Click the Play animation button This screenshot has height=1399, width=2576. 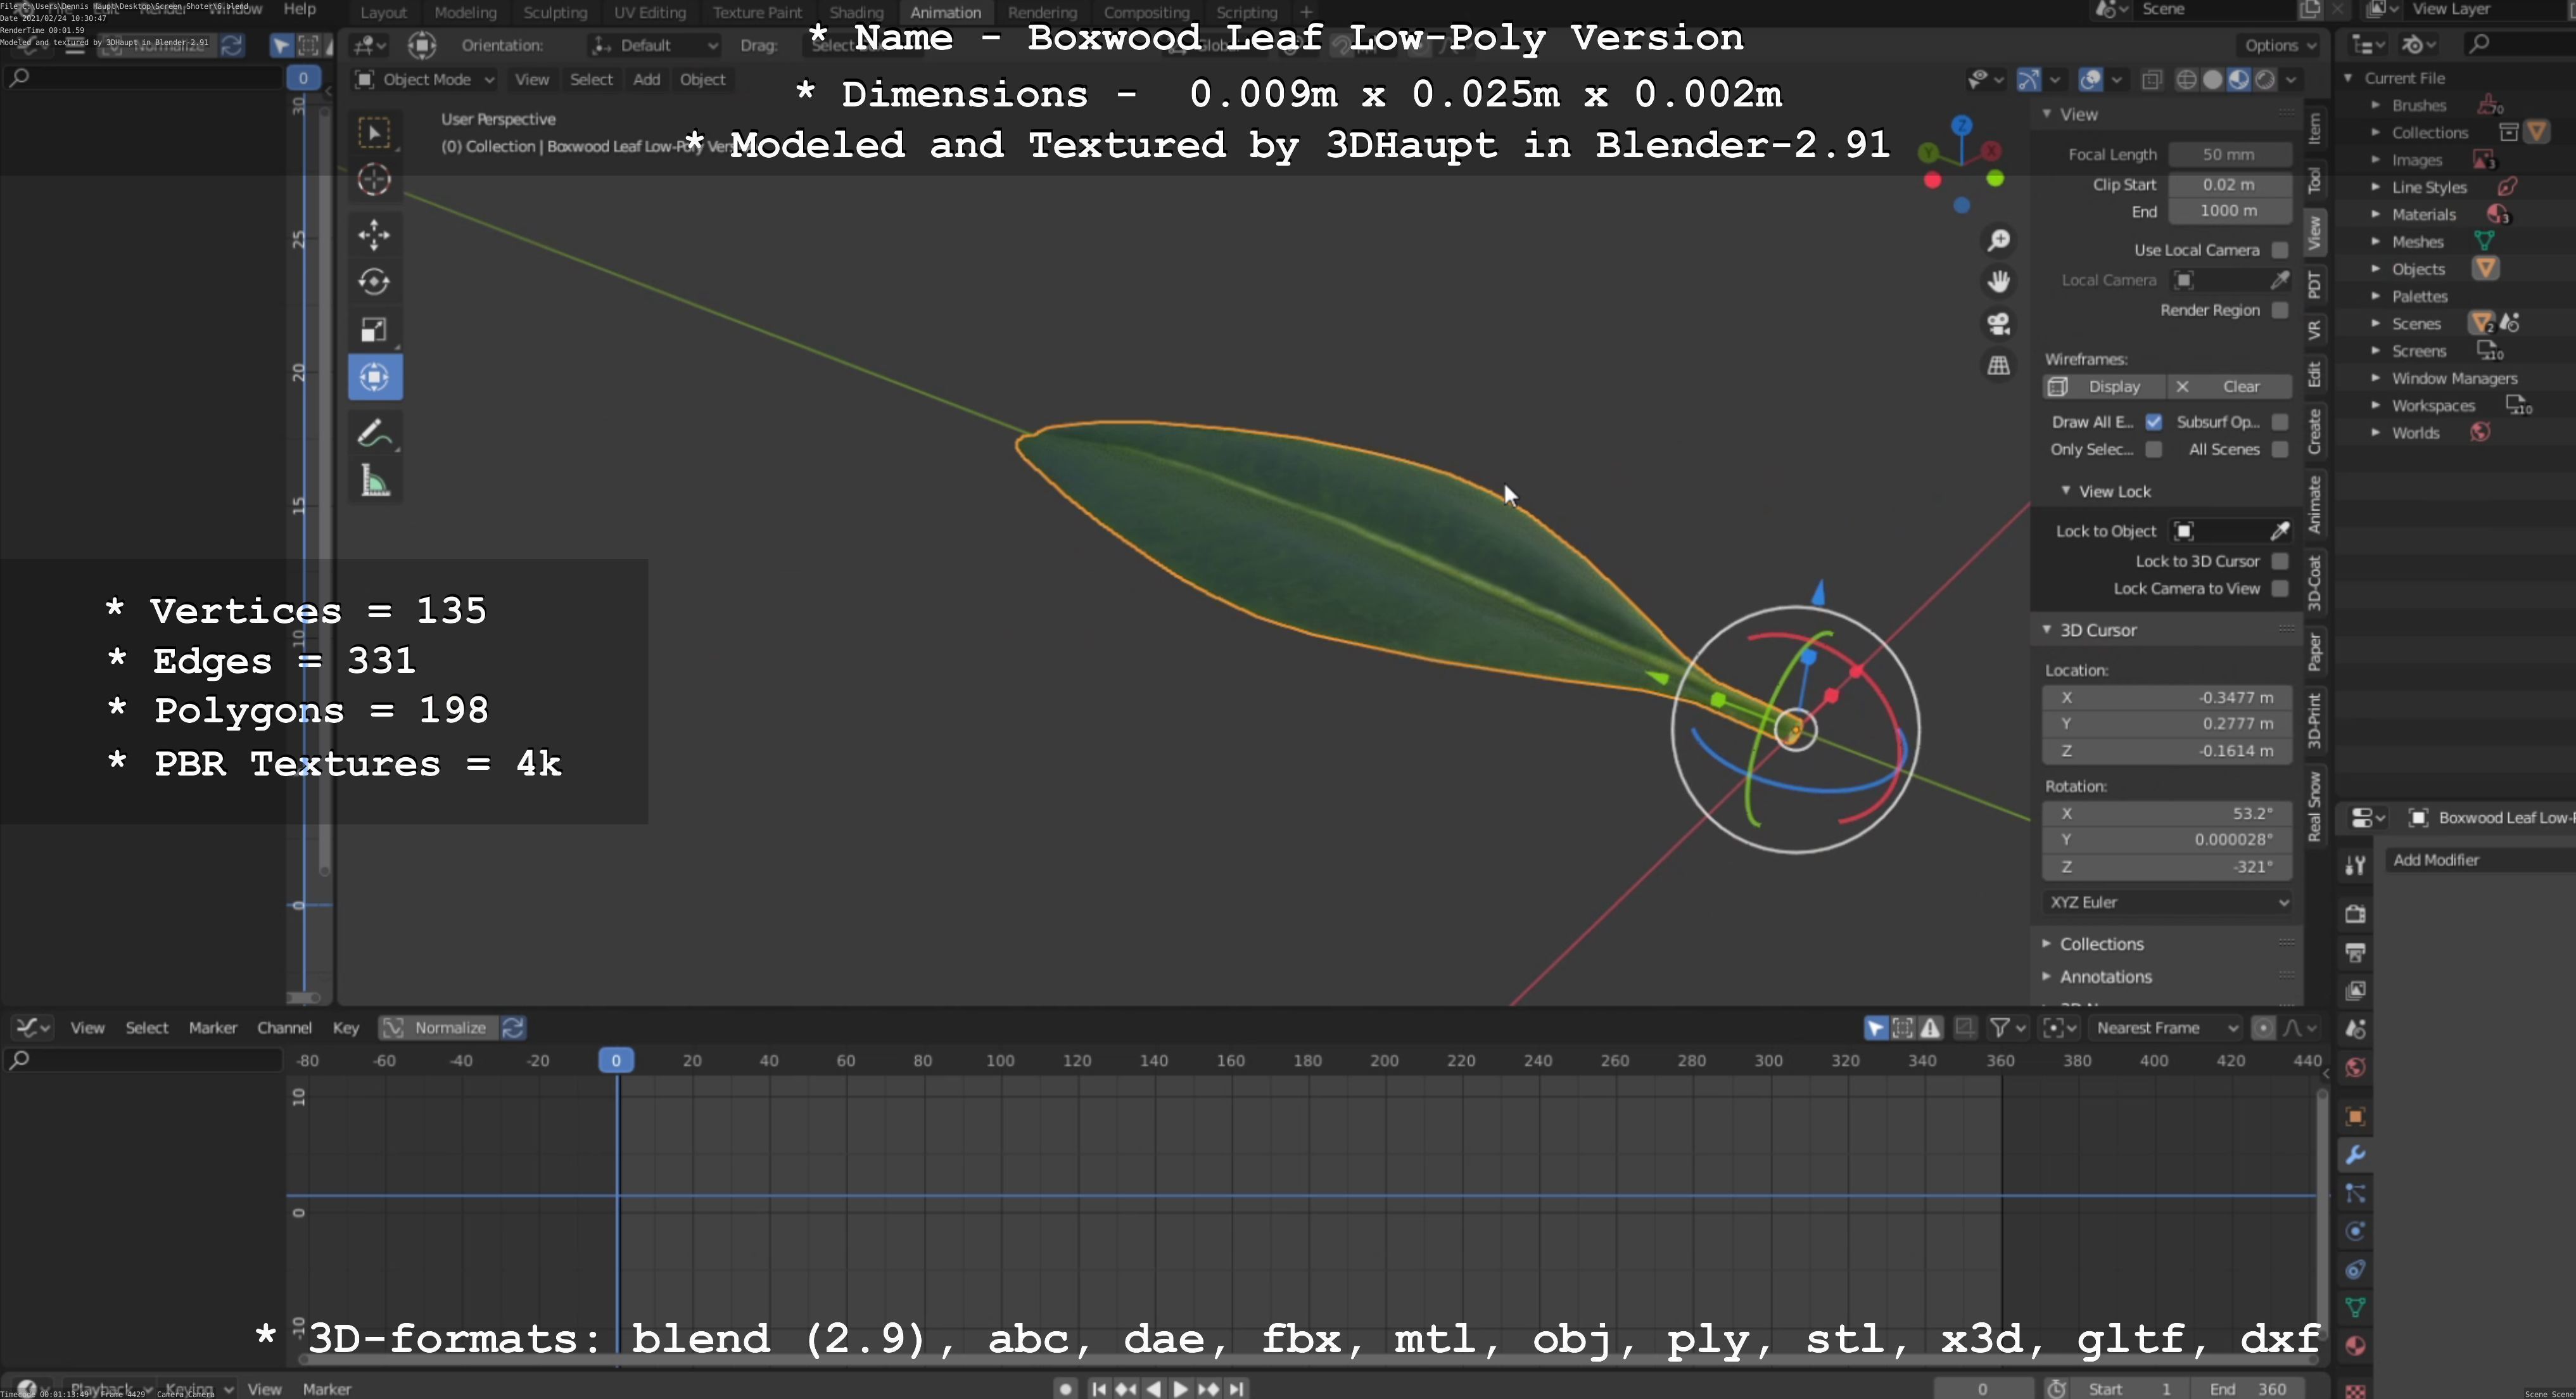pos(1180,1388)
